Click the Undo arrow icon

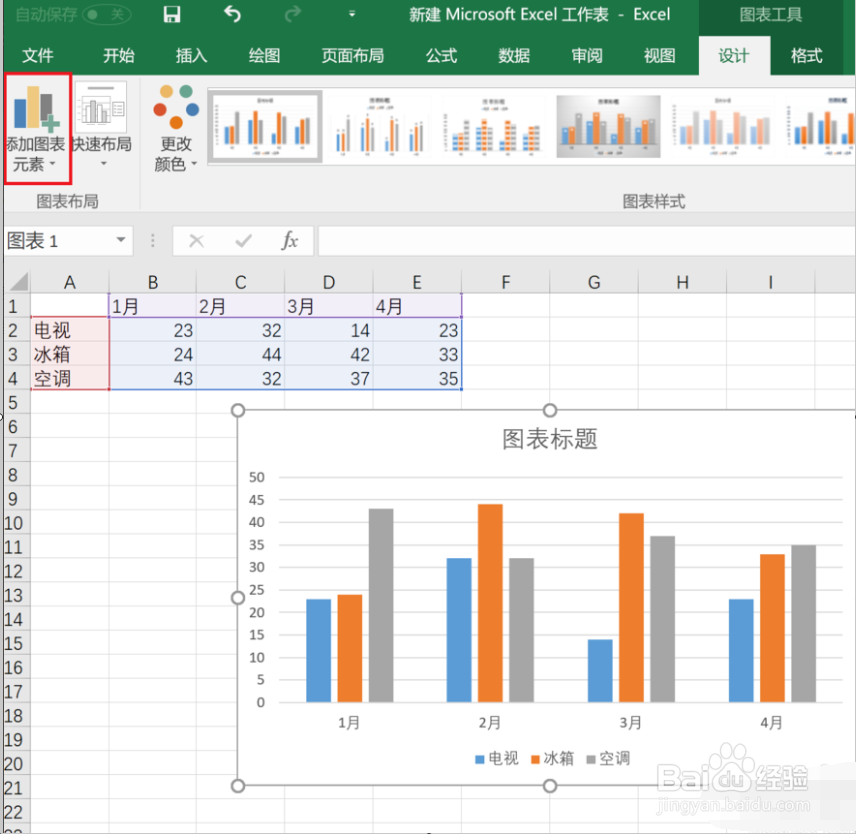[233, 14]
